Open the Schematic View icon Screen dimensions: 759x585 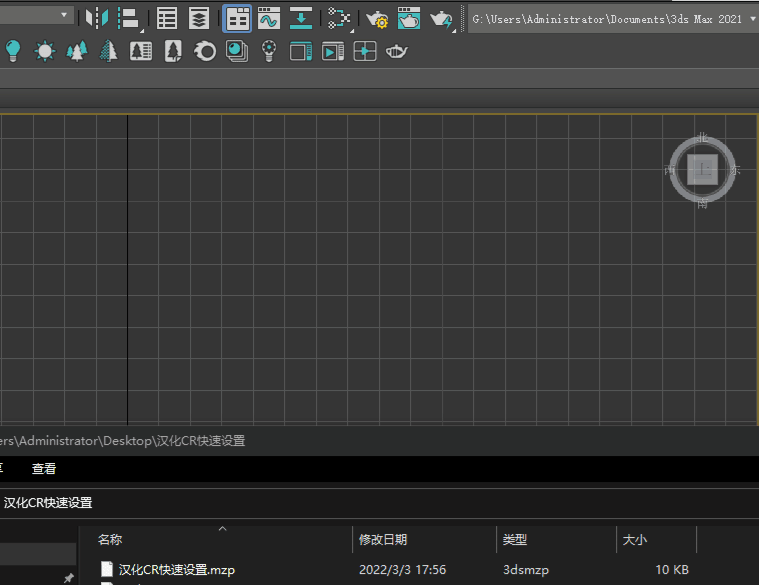click(x=340, y=18)
